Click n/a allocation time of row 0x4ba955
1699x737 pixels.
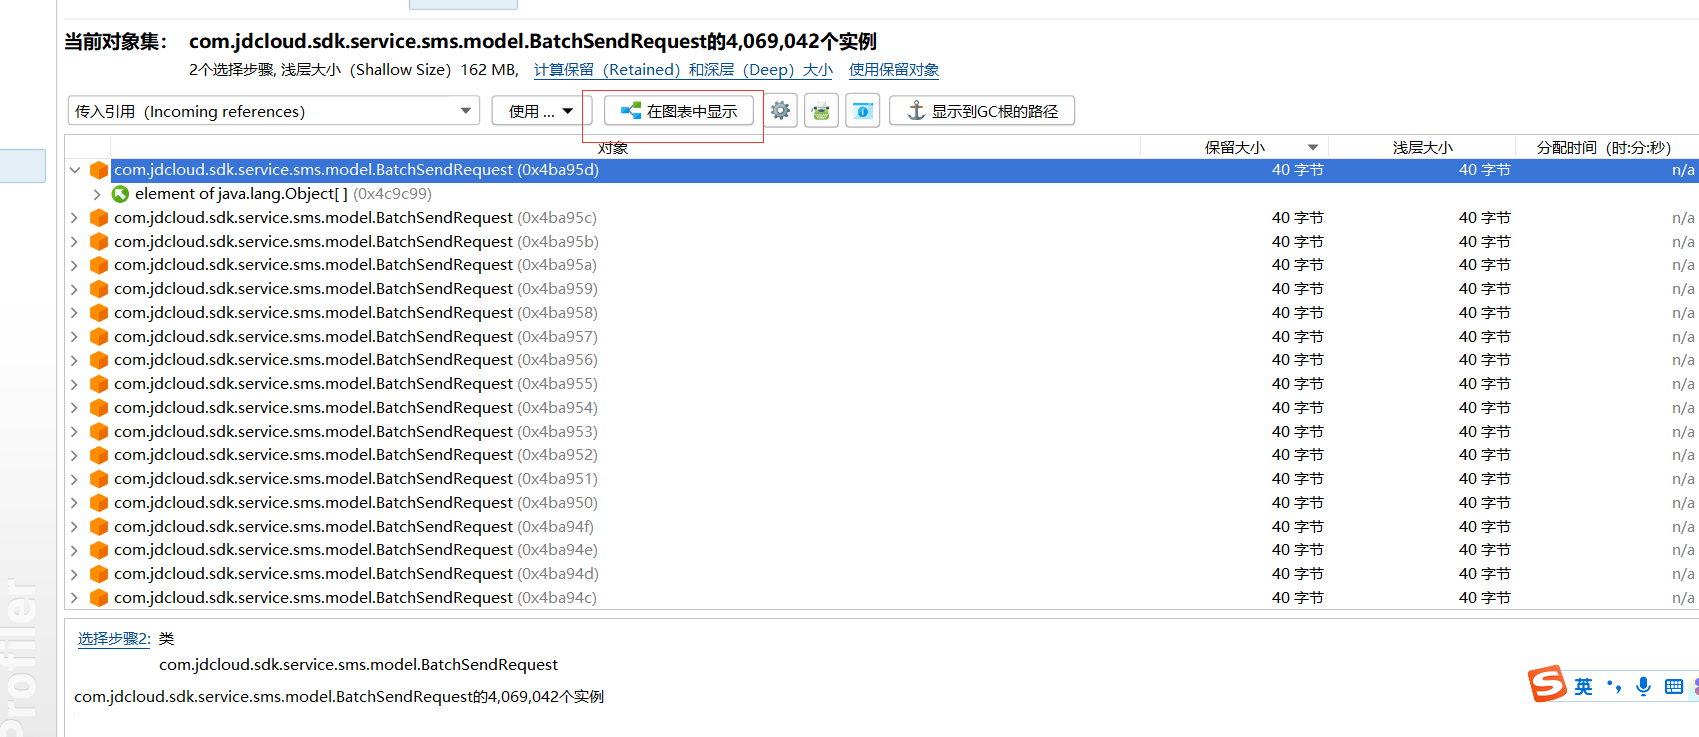(x=1683, y=384)
